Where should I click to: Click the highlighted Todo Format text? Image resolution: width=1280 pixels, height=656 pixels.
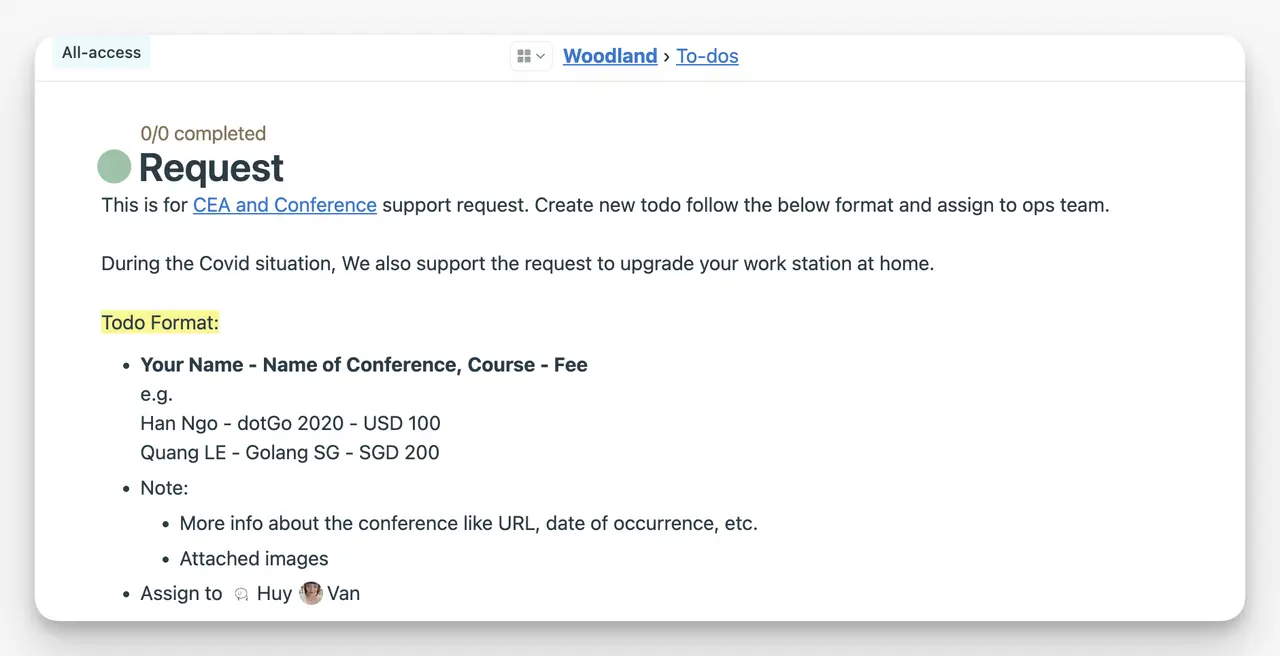(160, 323)
